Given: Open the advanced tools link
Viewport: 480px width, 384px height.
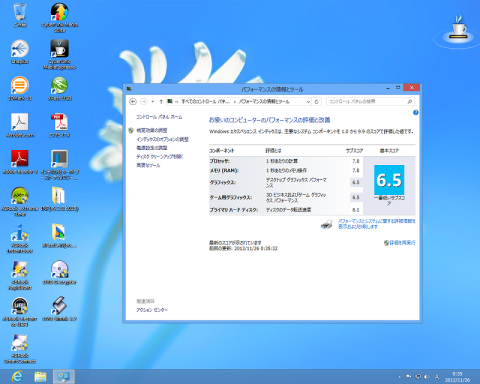Looking at the screenshot, I should point(148,165).
